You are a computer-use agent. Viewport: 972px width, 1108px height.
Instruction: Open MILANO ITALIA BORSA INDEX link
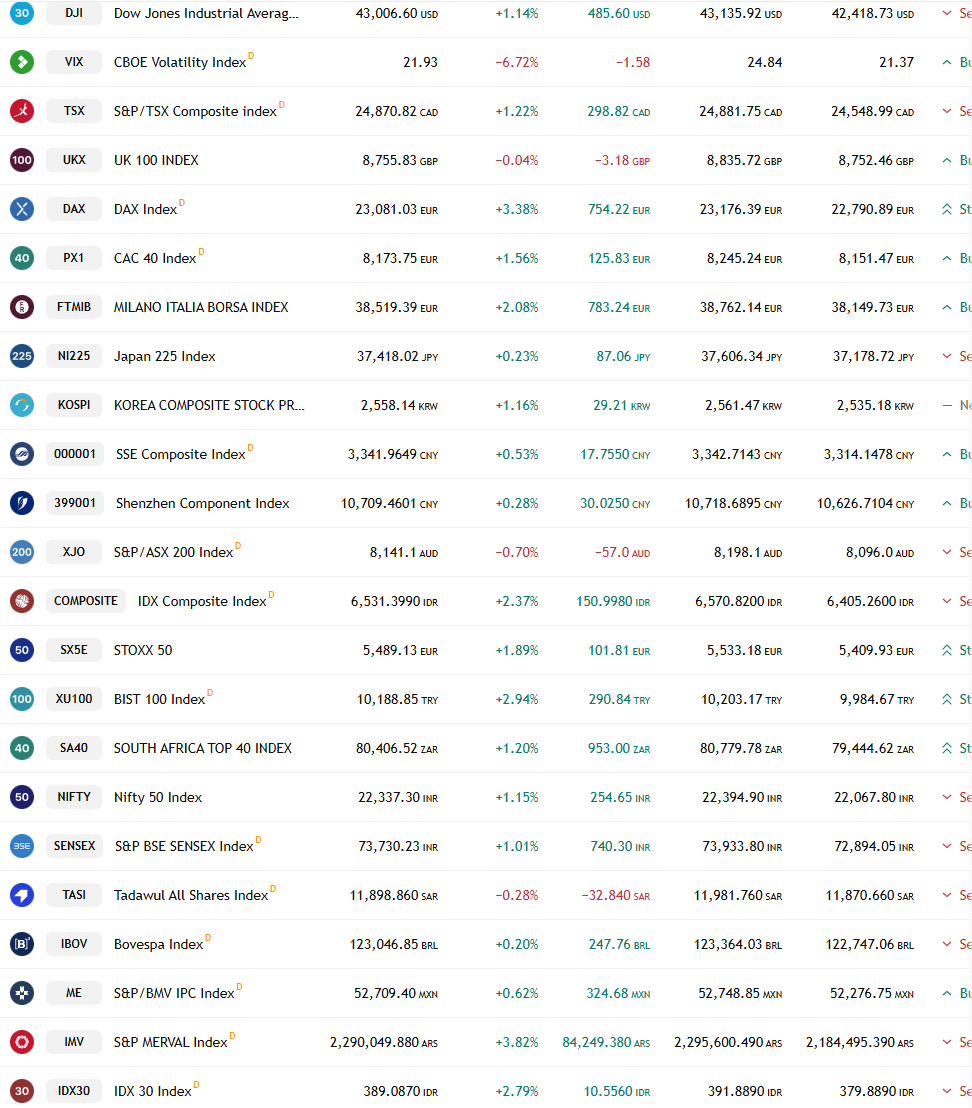point(201,307)
